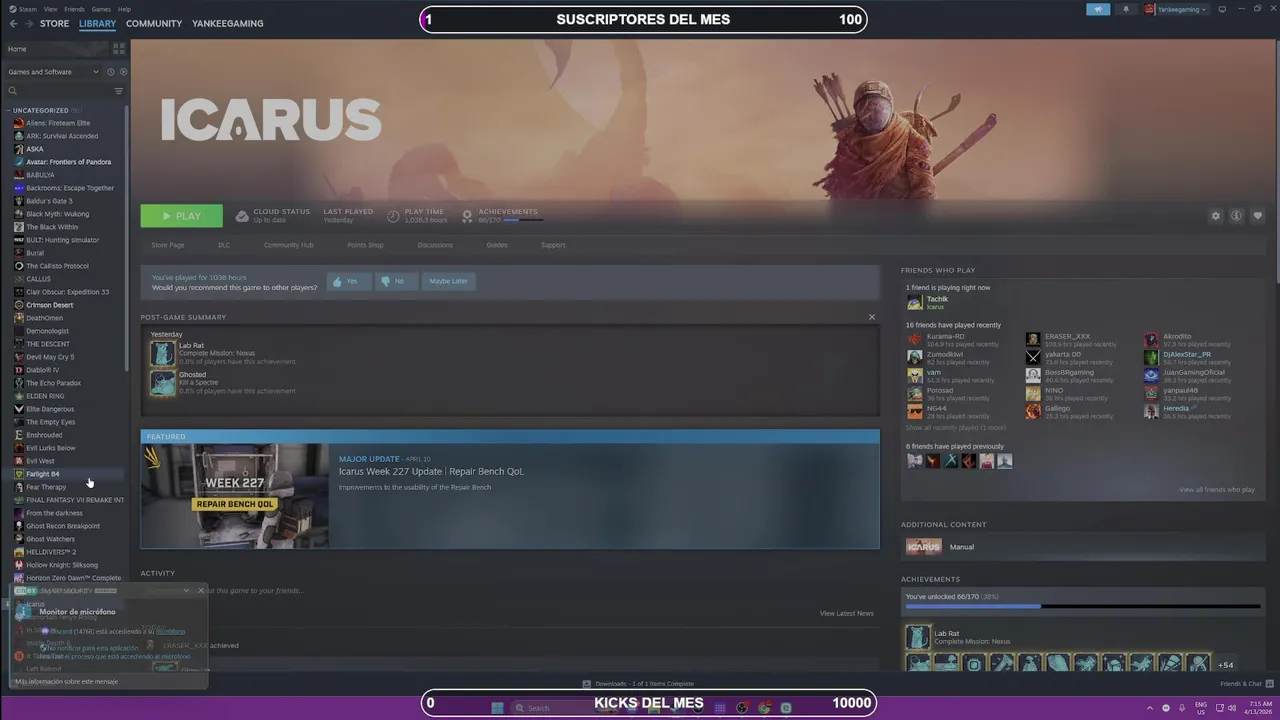Screen dimensions: 1280x720
Task: Open the Community Hub link
Action: [289, 245]
